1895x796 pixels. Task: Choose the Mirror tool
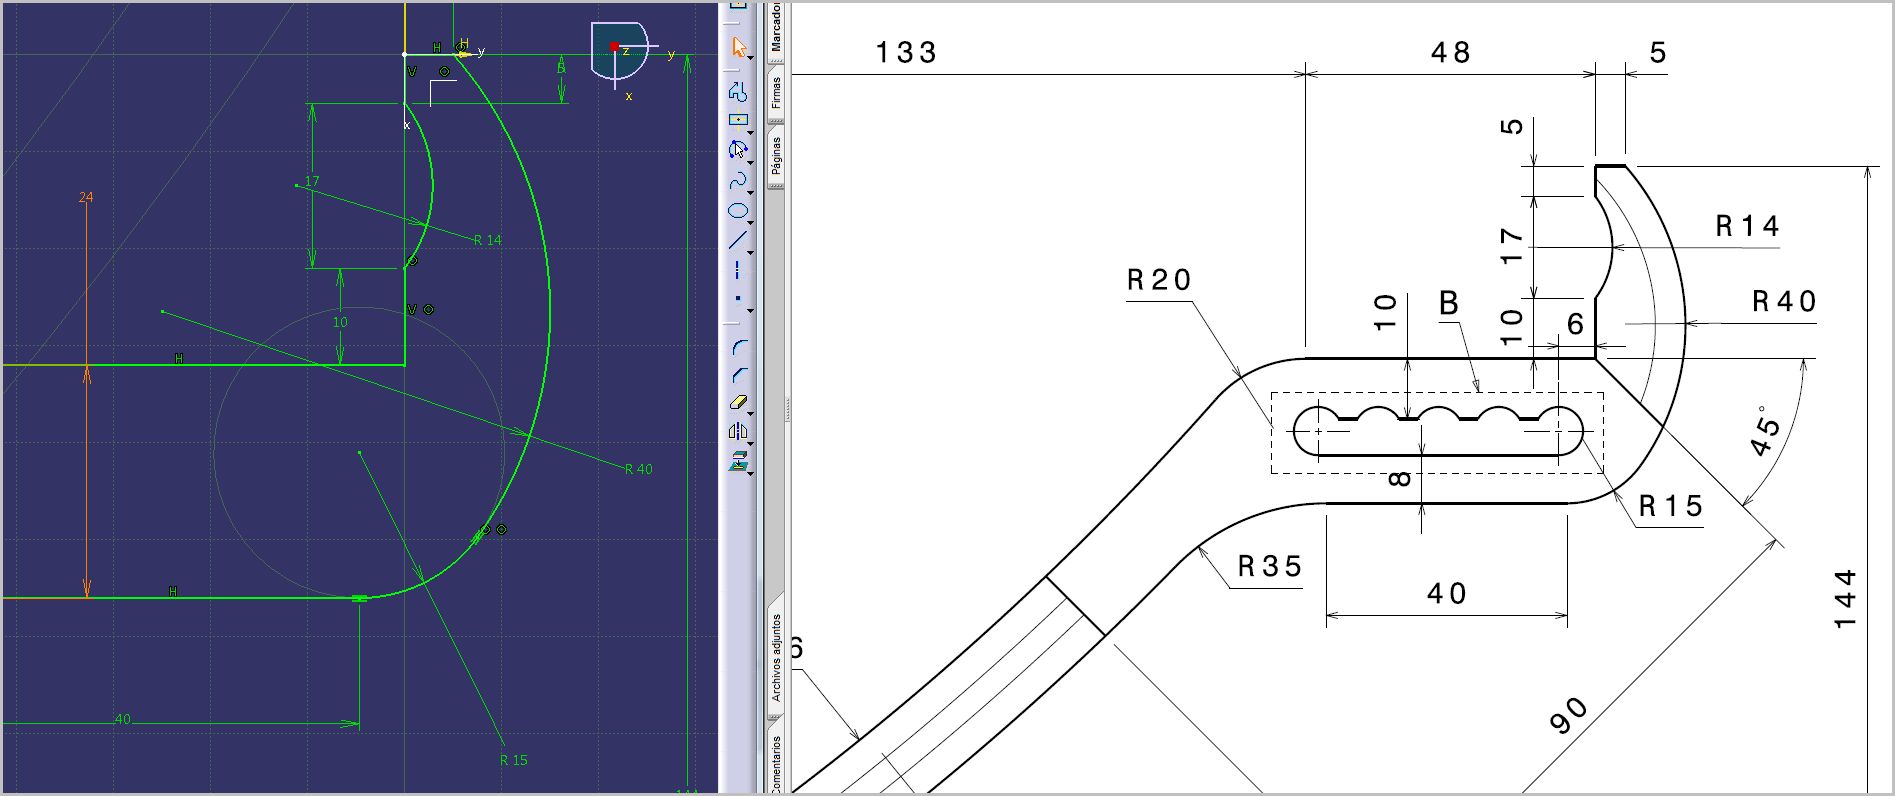point(738,432)
